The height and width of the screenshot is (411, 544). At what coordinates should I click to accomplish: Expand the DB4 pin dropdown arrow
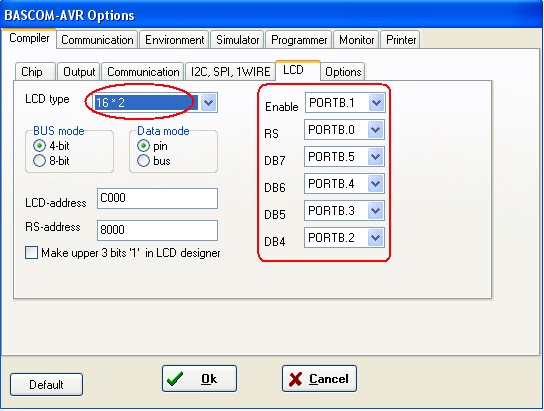click(376, 238)
